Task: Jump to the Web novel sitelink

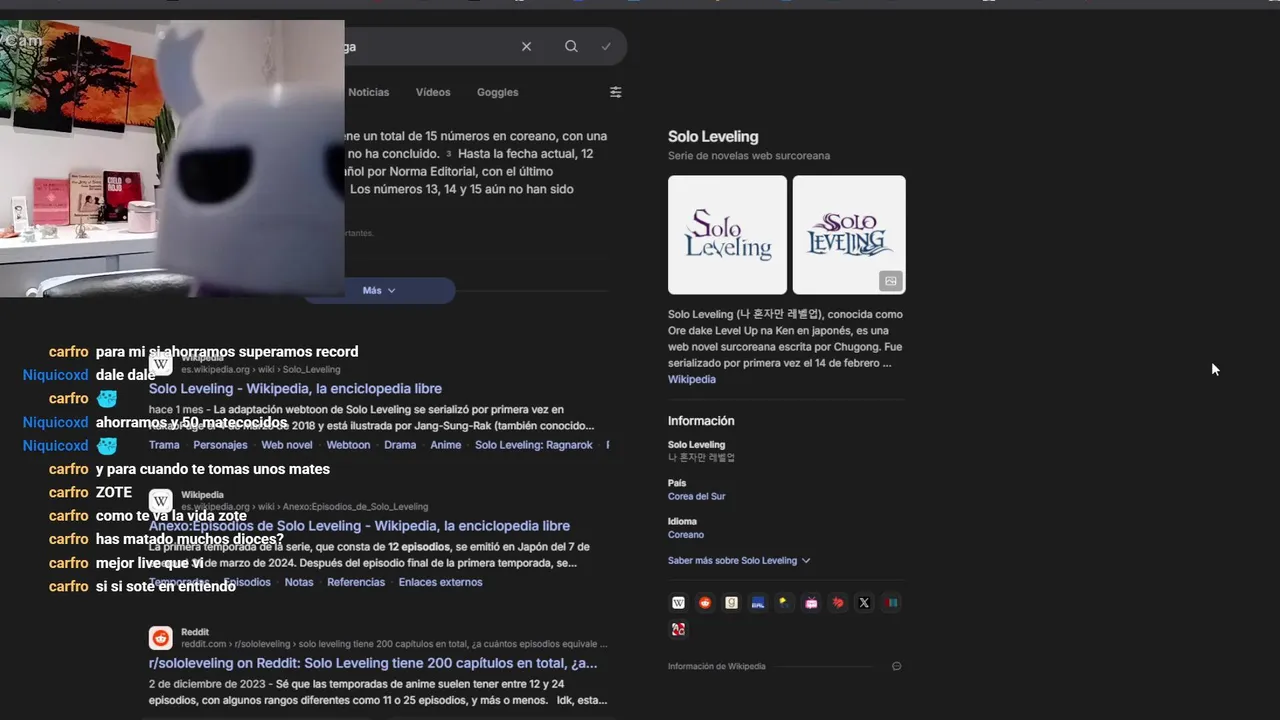Action: click(x=287, y=445)
